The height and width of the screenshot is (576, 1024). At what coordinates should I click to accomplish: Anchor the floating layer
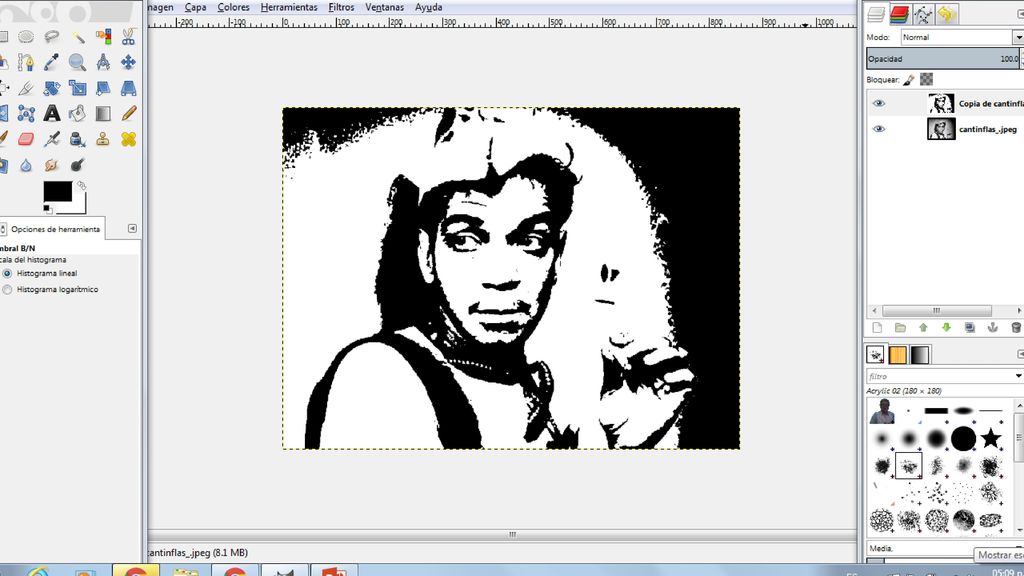click(993, 328)
